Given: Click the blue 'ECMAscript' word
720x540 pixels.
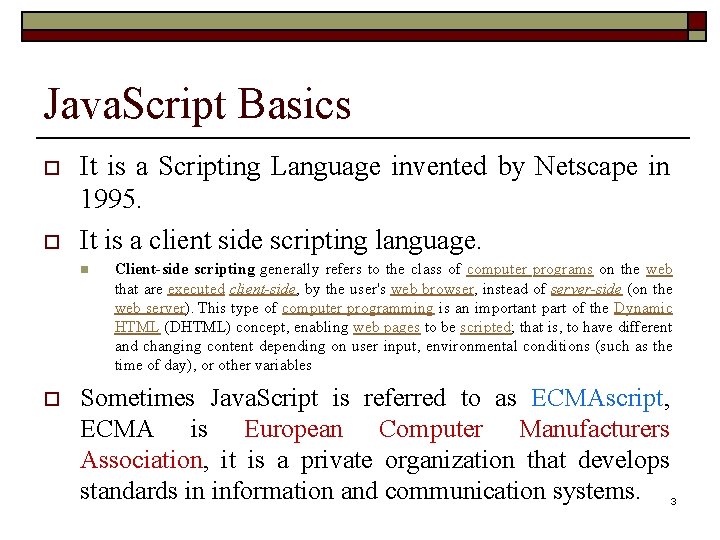Looking at the screenshot, I should pos(597,398).
